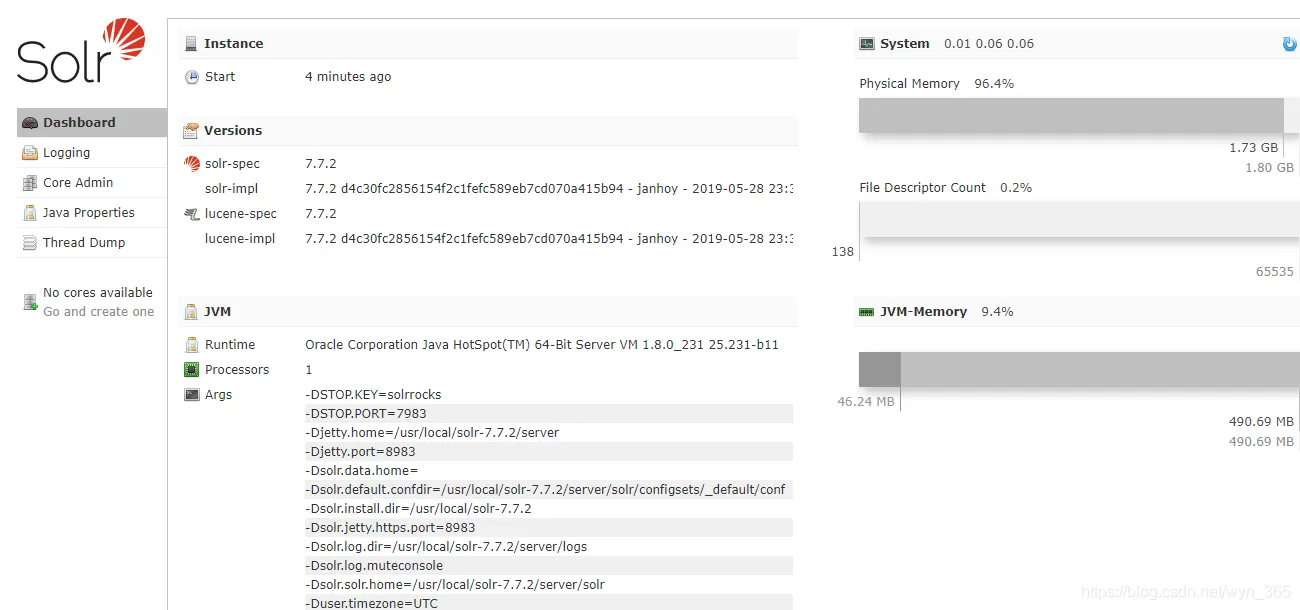
Task: Click the "Go and create one" link
Action: coord(99,312)
